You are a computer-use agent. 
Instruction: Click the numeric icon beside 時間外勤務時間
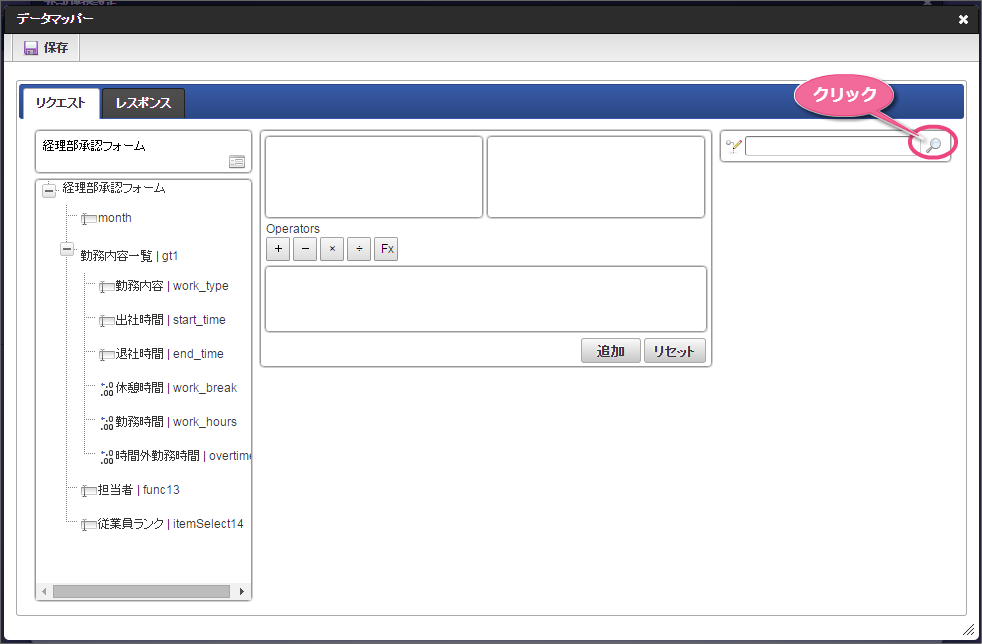[x=107, y=457]
